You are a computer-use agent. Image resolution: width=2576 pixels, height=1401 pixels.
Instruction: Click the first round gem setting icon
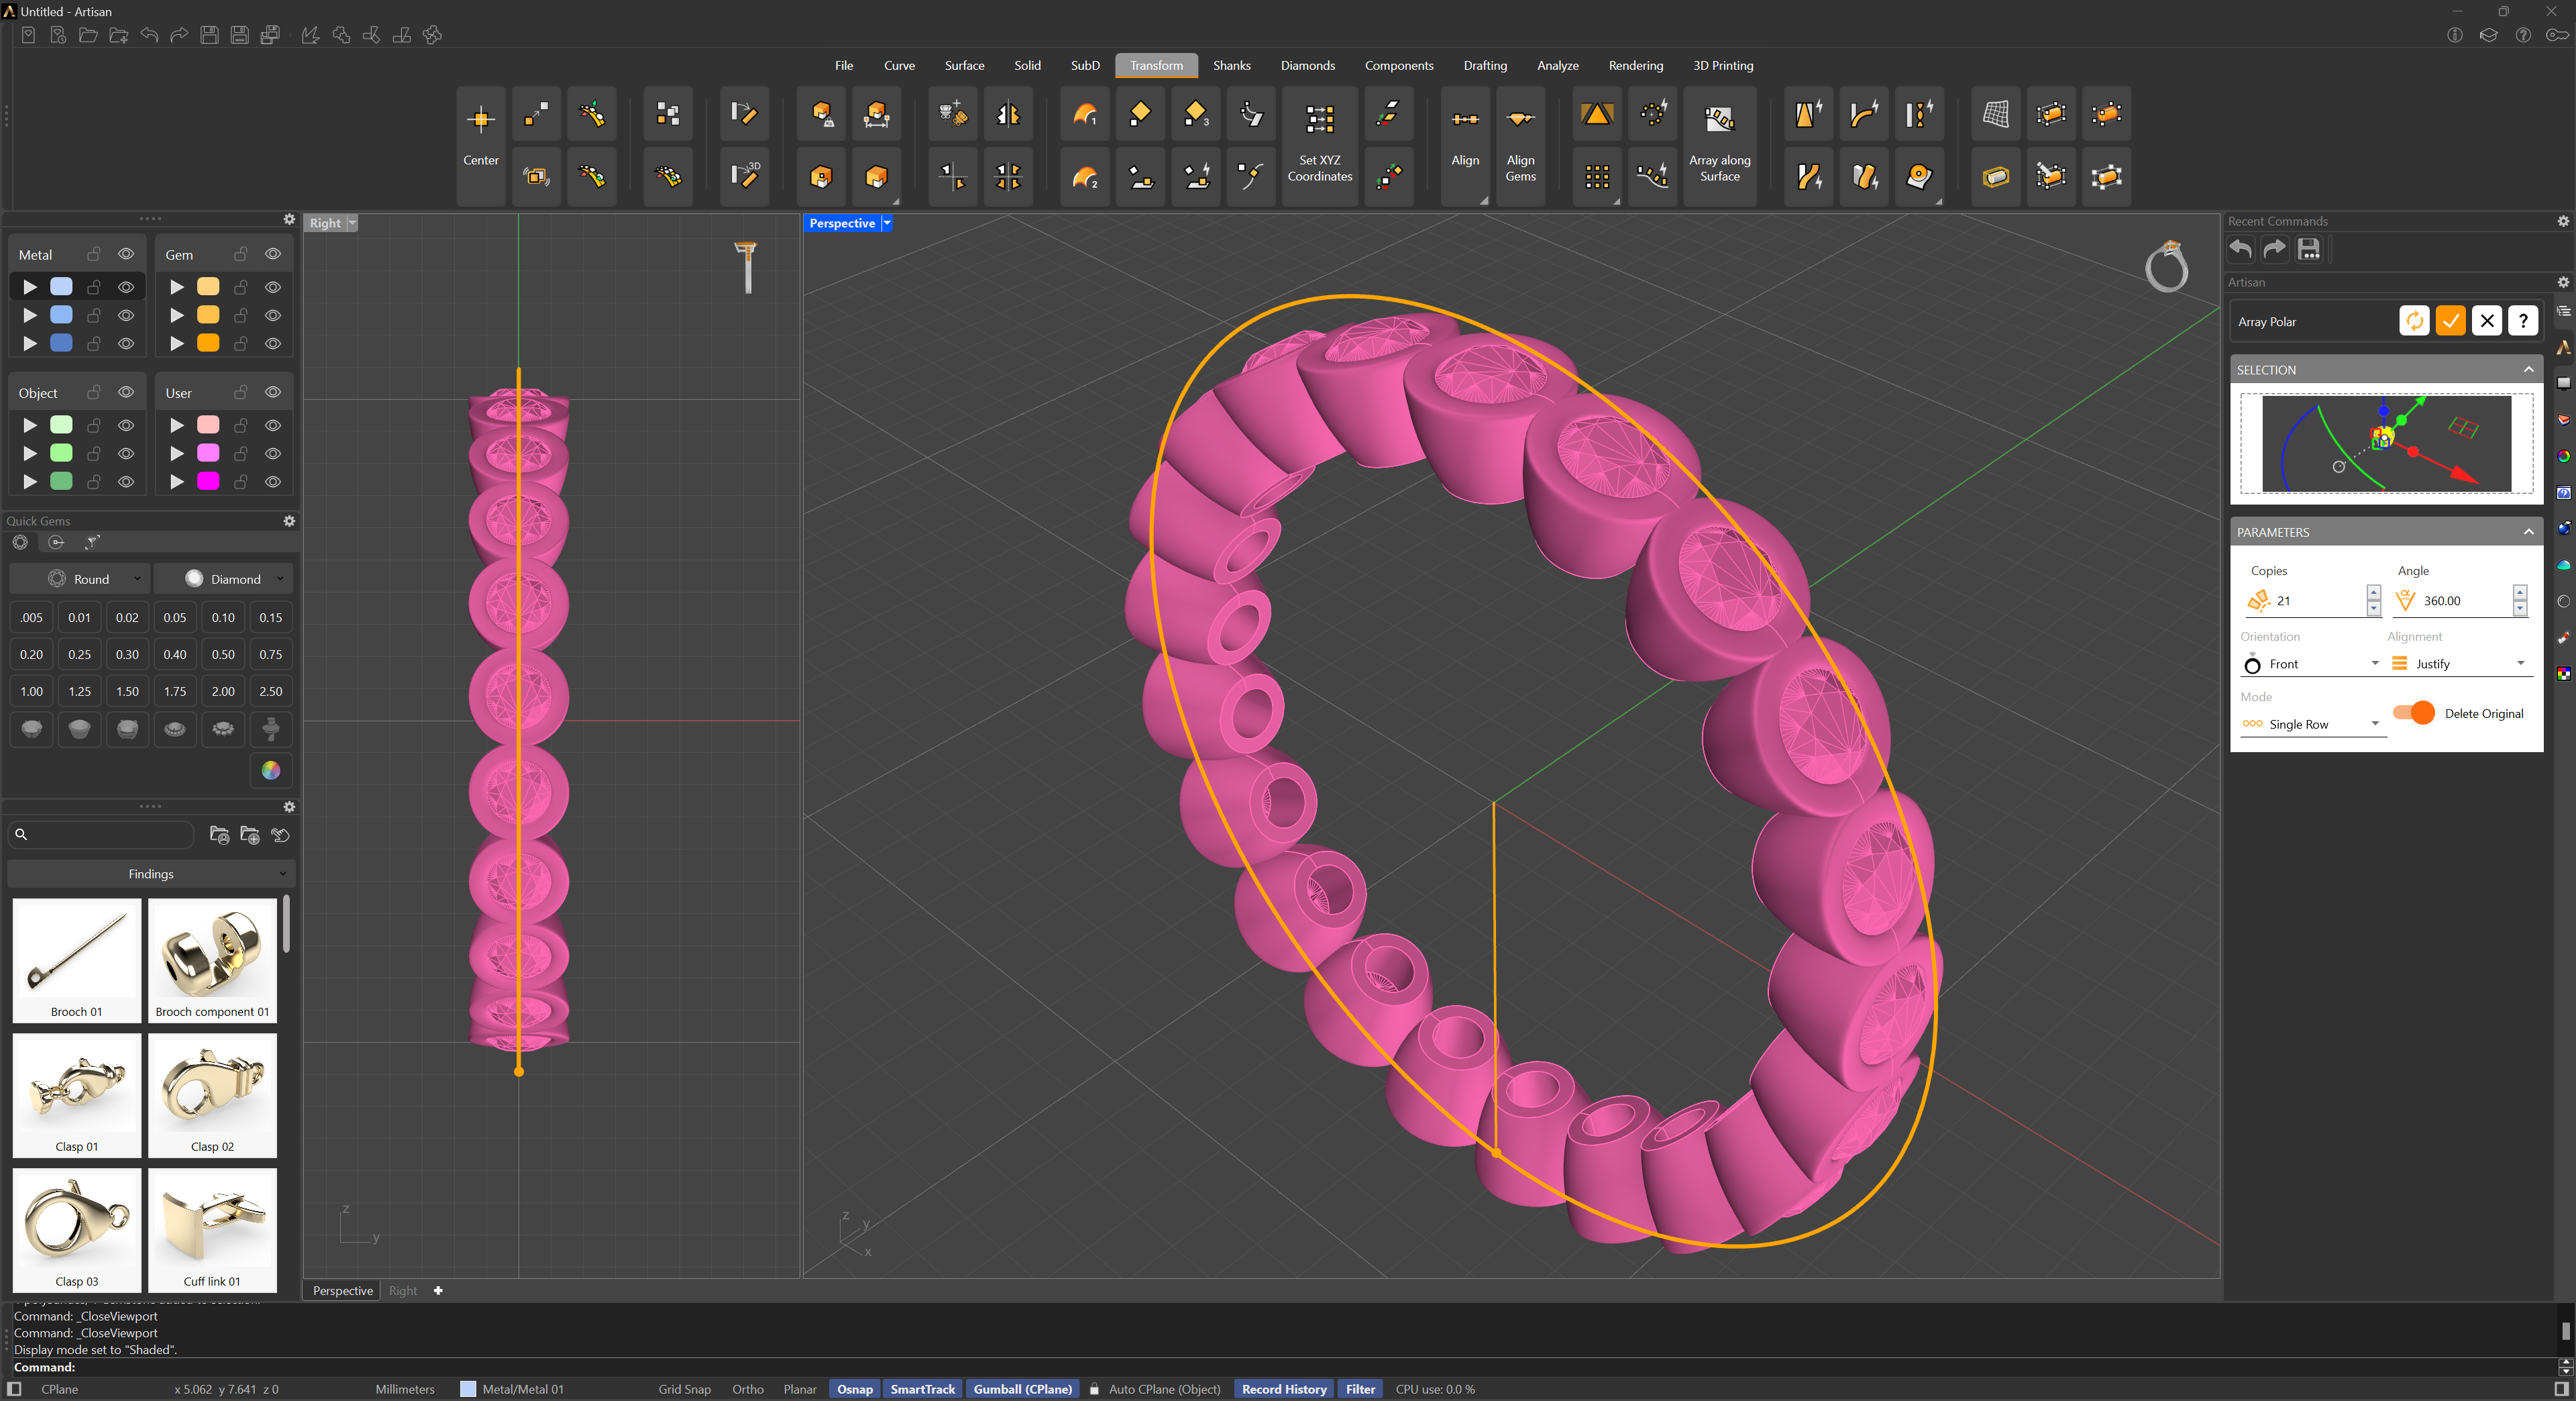[32, 729]
